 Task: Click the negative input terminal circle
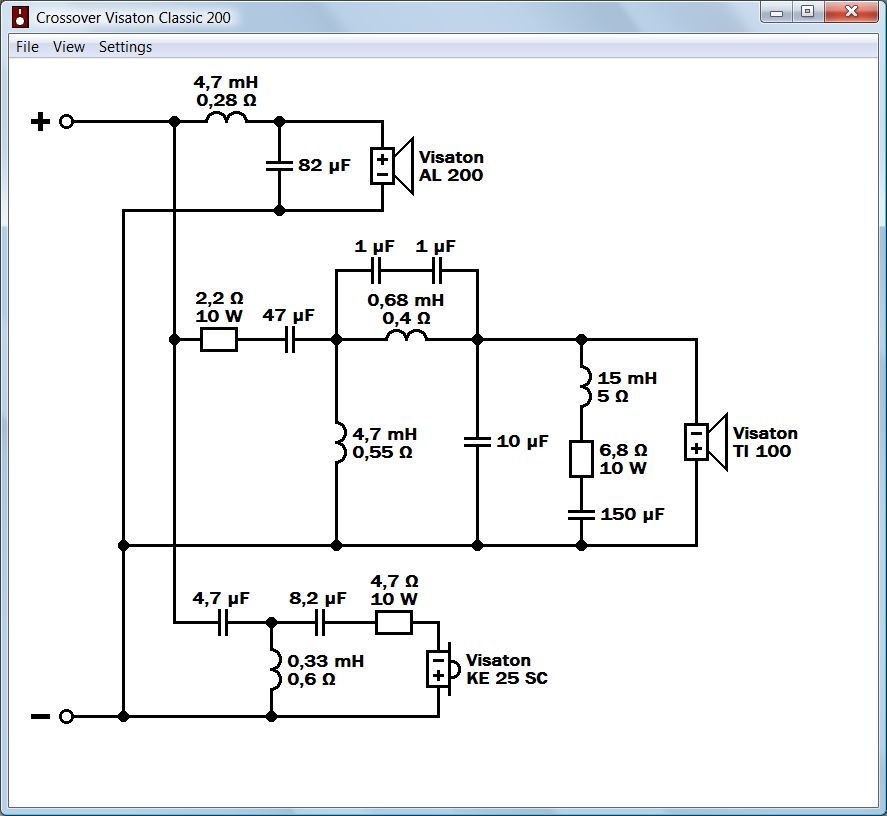click(x=66, y=716)
